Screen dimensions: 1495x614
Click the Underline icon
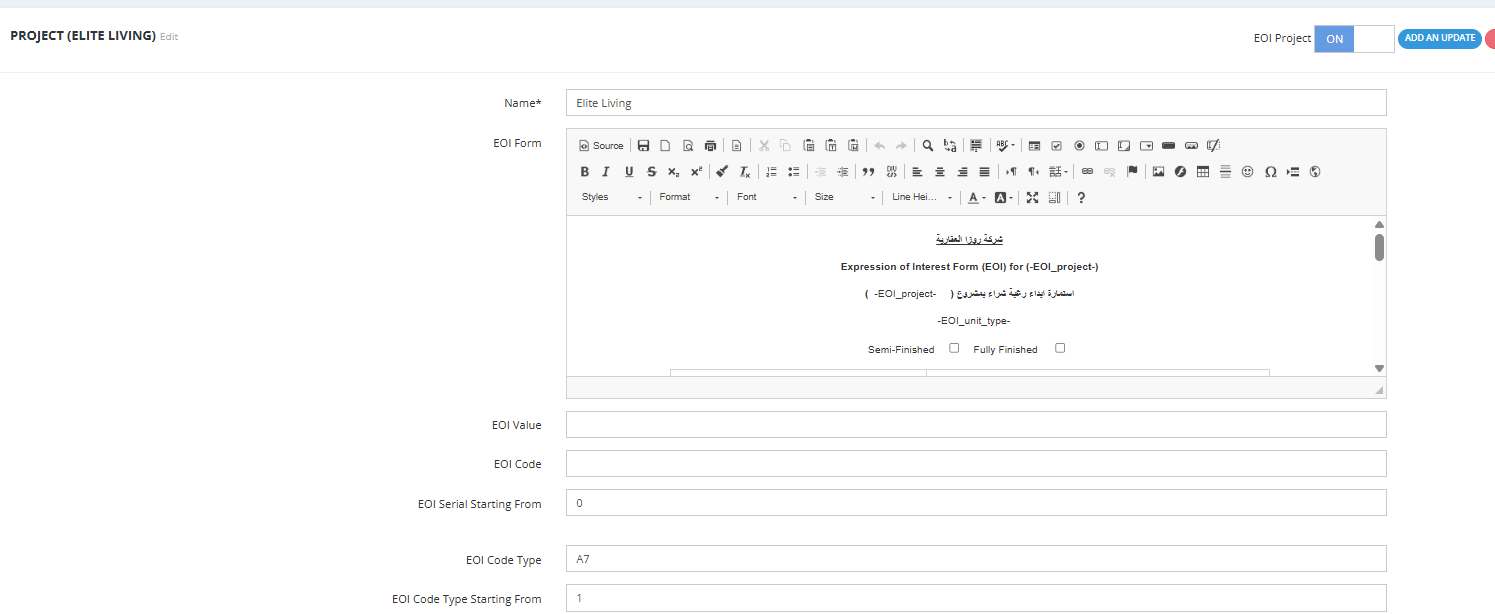(629, 172)
